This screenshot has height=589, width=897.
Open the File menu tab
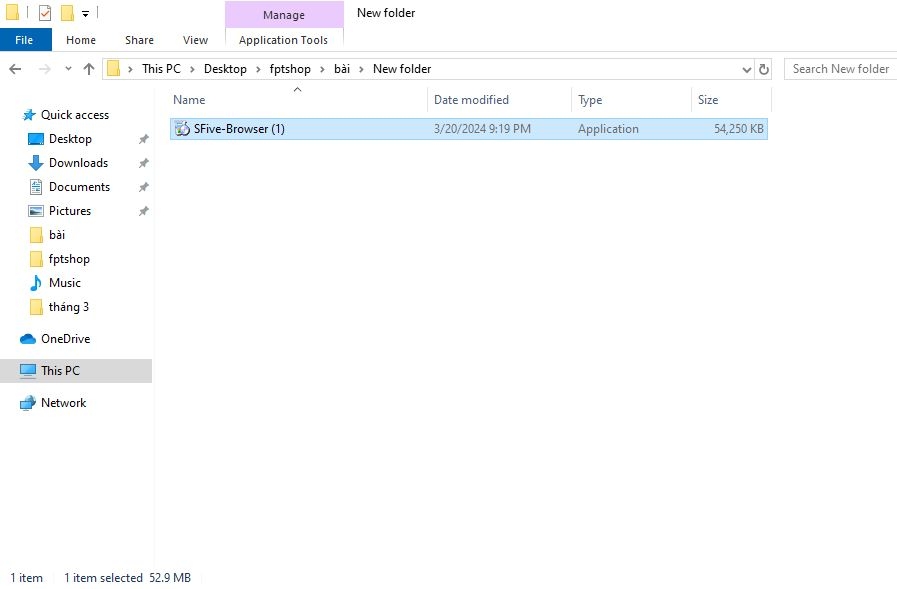[25, 40]
